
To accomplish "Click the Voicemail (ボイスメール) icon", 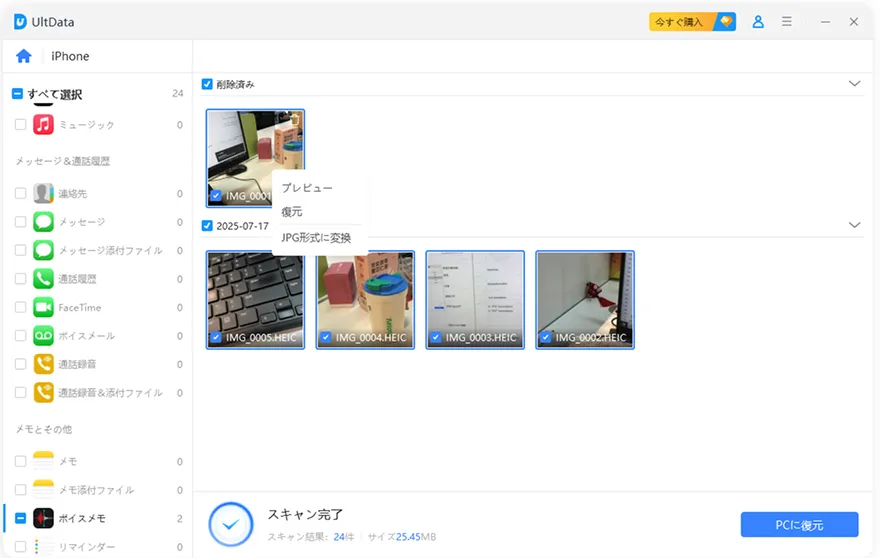I will point(43,336).
